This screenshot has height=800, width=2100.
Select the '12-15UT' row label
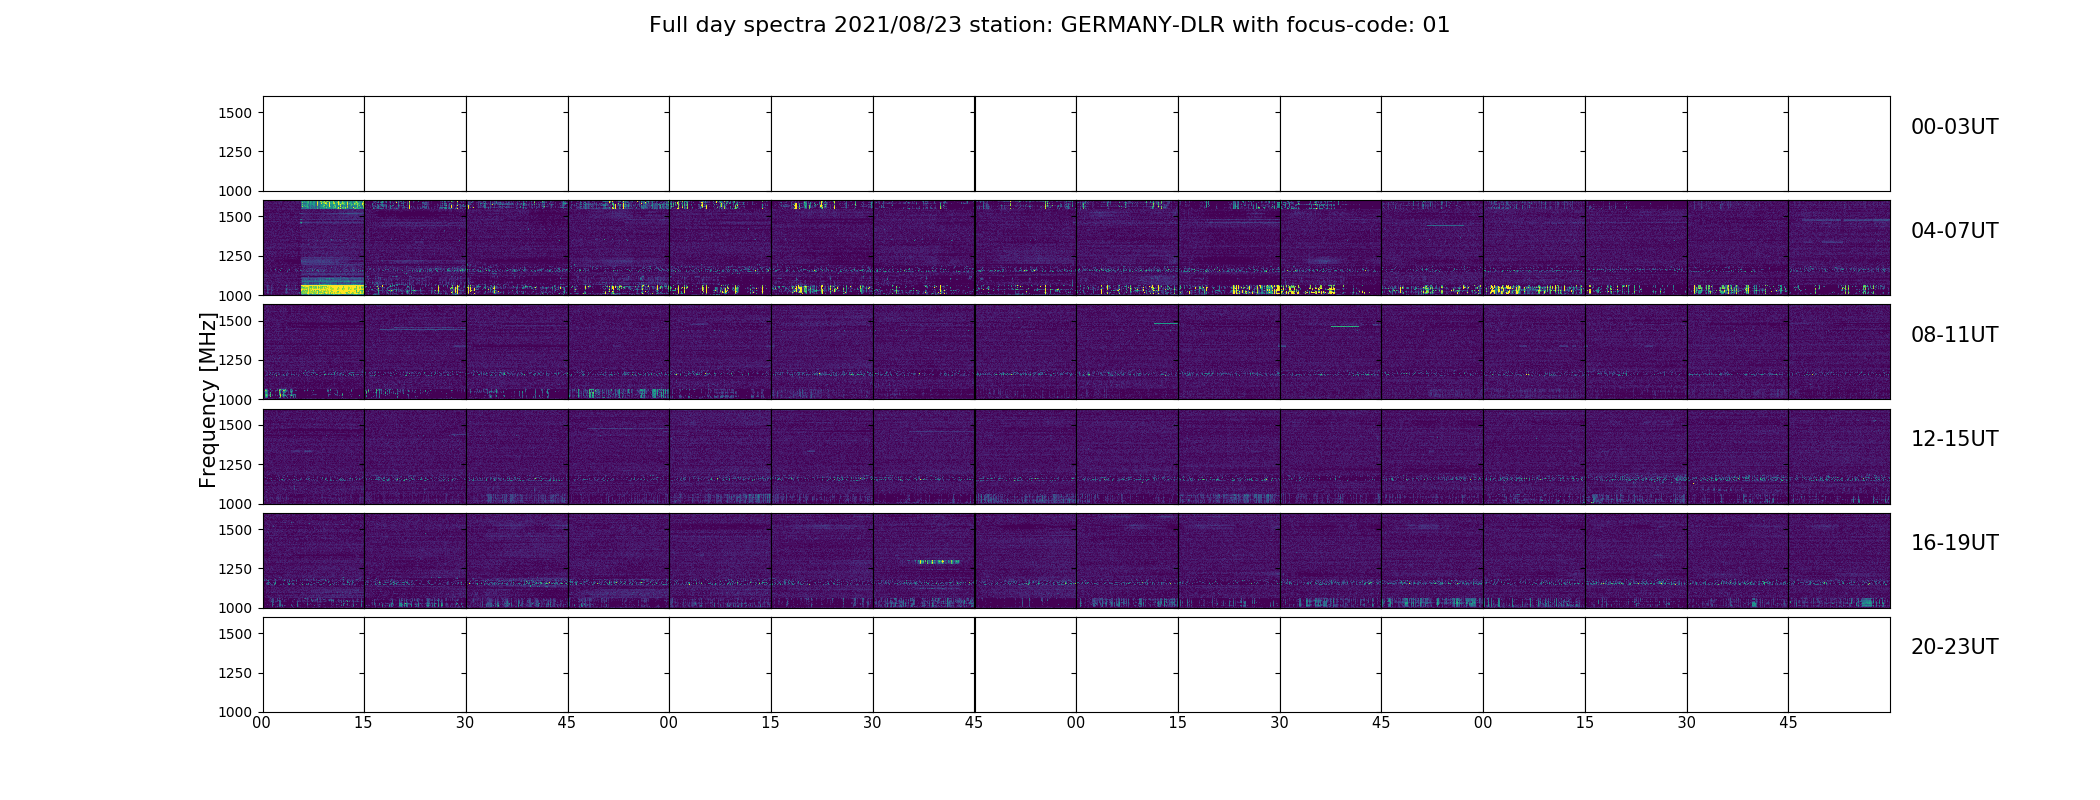click(1954, 439)
